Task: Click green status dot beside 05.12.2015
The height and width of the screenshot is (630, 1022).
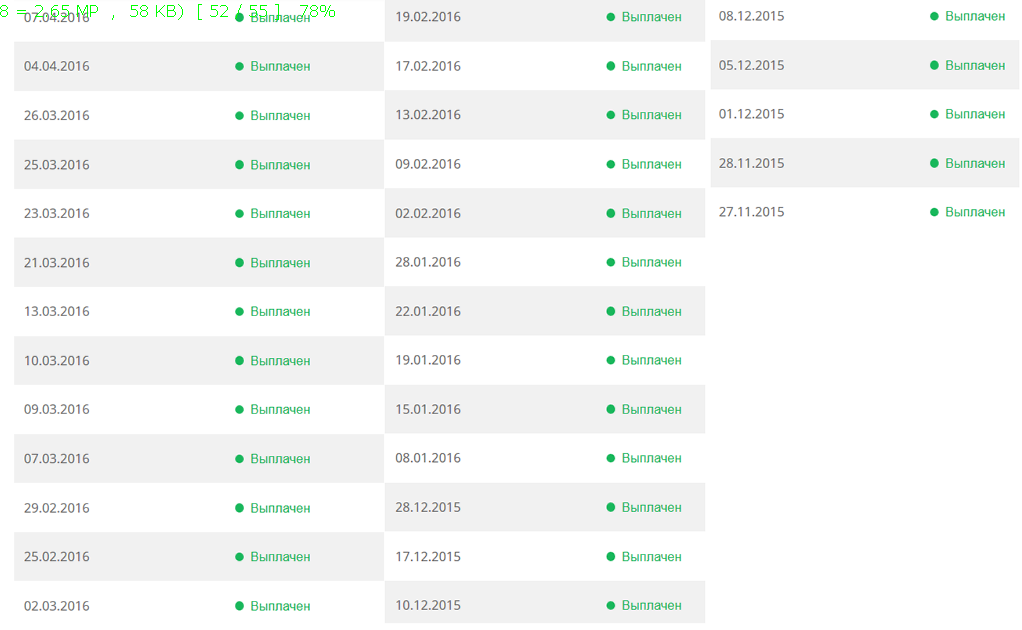Action: pos(935,65)
